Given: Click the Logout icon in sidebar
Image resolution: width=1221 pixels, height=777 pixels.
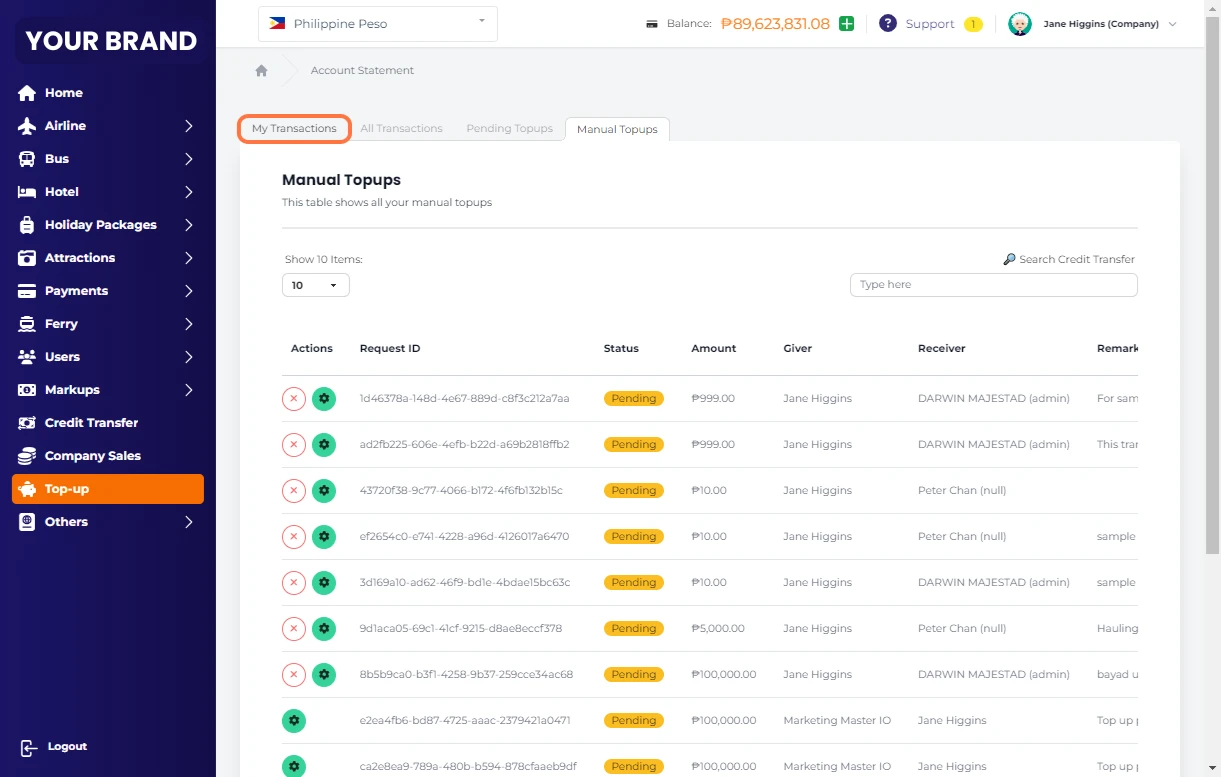Looking at the screenshot, I should point(29,748).
